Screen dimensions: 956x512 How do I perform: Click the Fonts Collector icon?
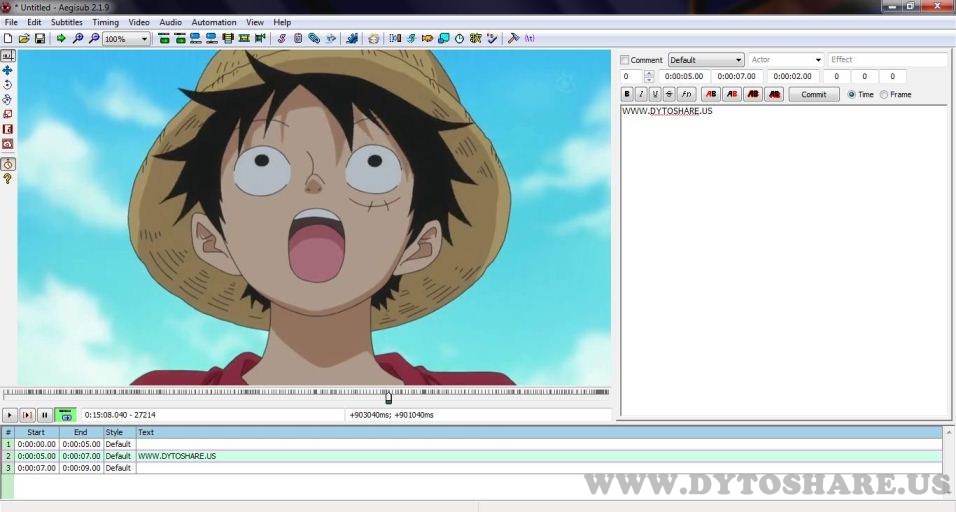pos(330,38)
